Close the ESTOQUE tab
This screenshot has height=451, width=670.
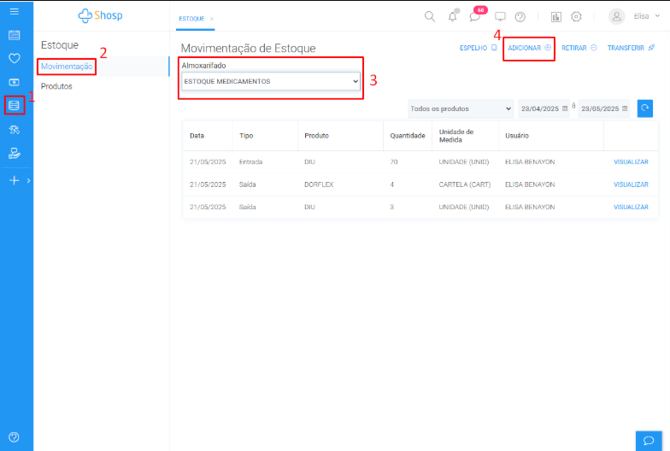(x=212, y=19)
